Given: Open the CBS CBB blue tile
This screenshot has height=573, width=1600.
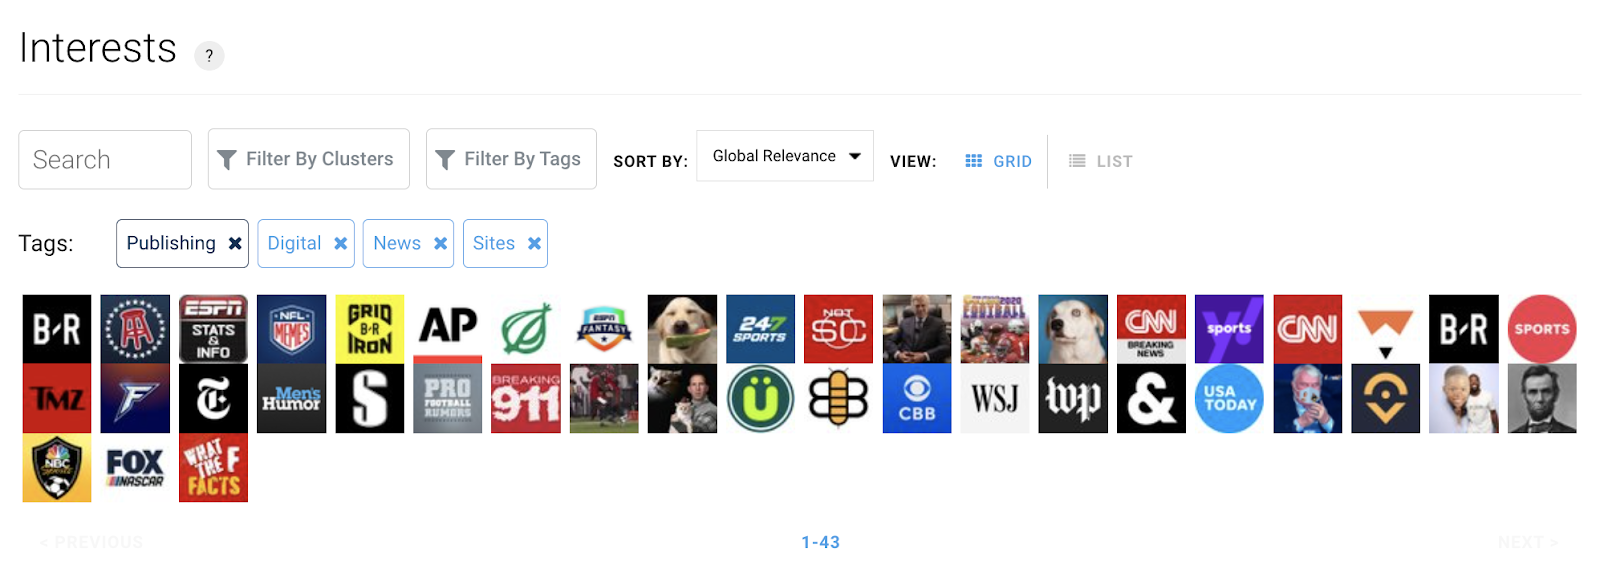Looking at the screenshot, I should coord(917,398).
